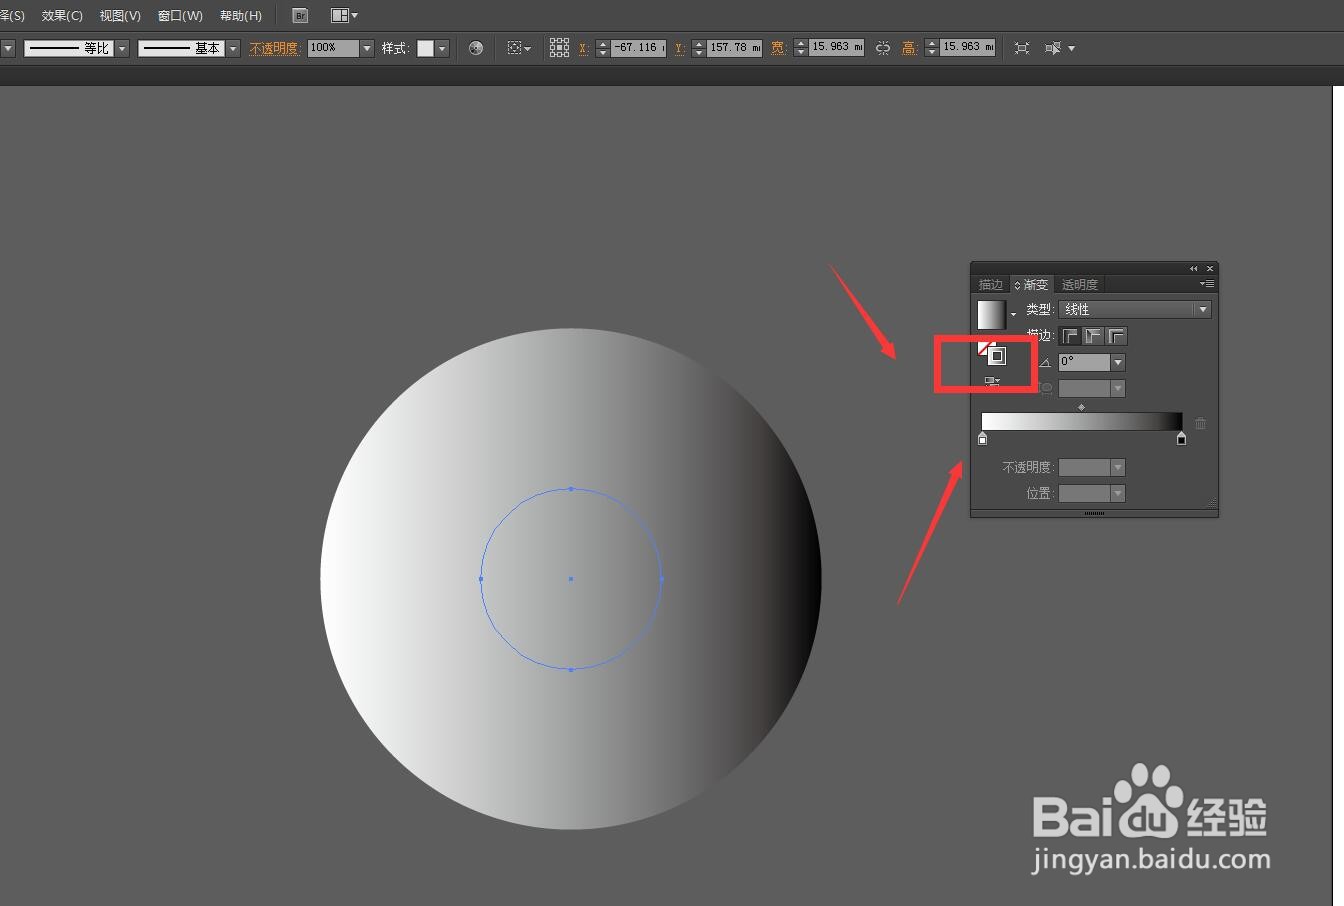The height and width of the screenshot is (906, 1344).
Task: Open the 效果(C) menu
Action: click(x=62, y=16)
